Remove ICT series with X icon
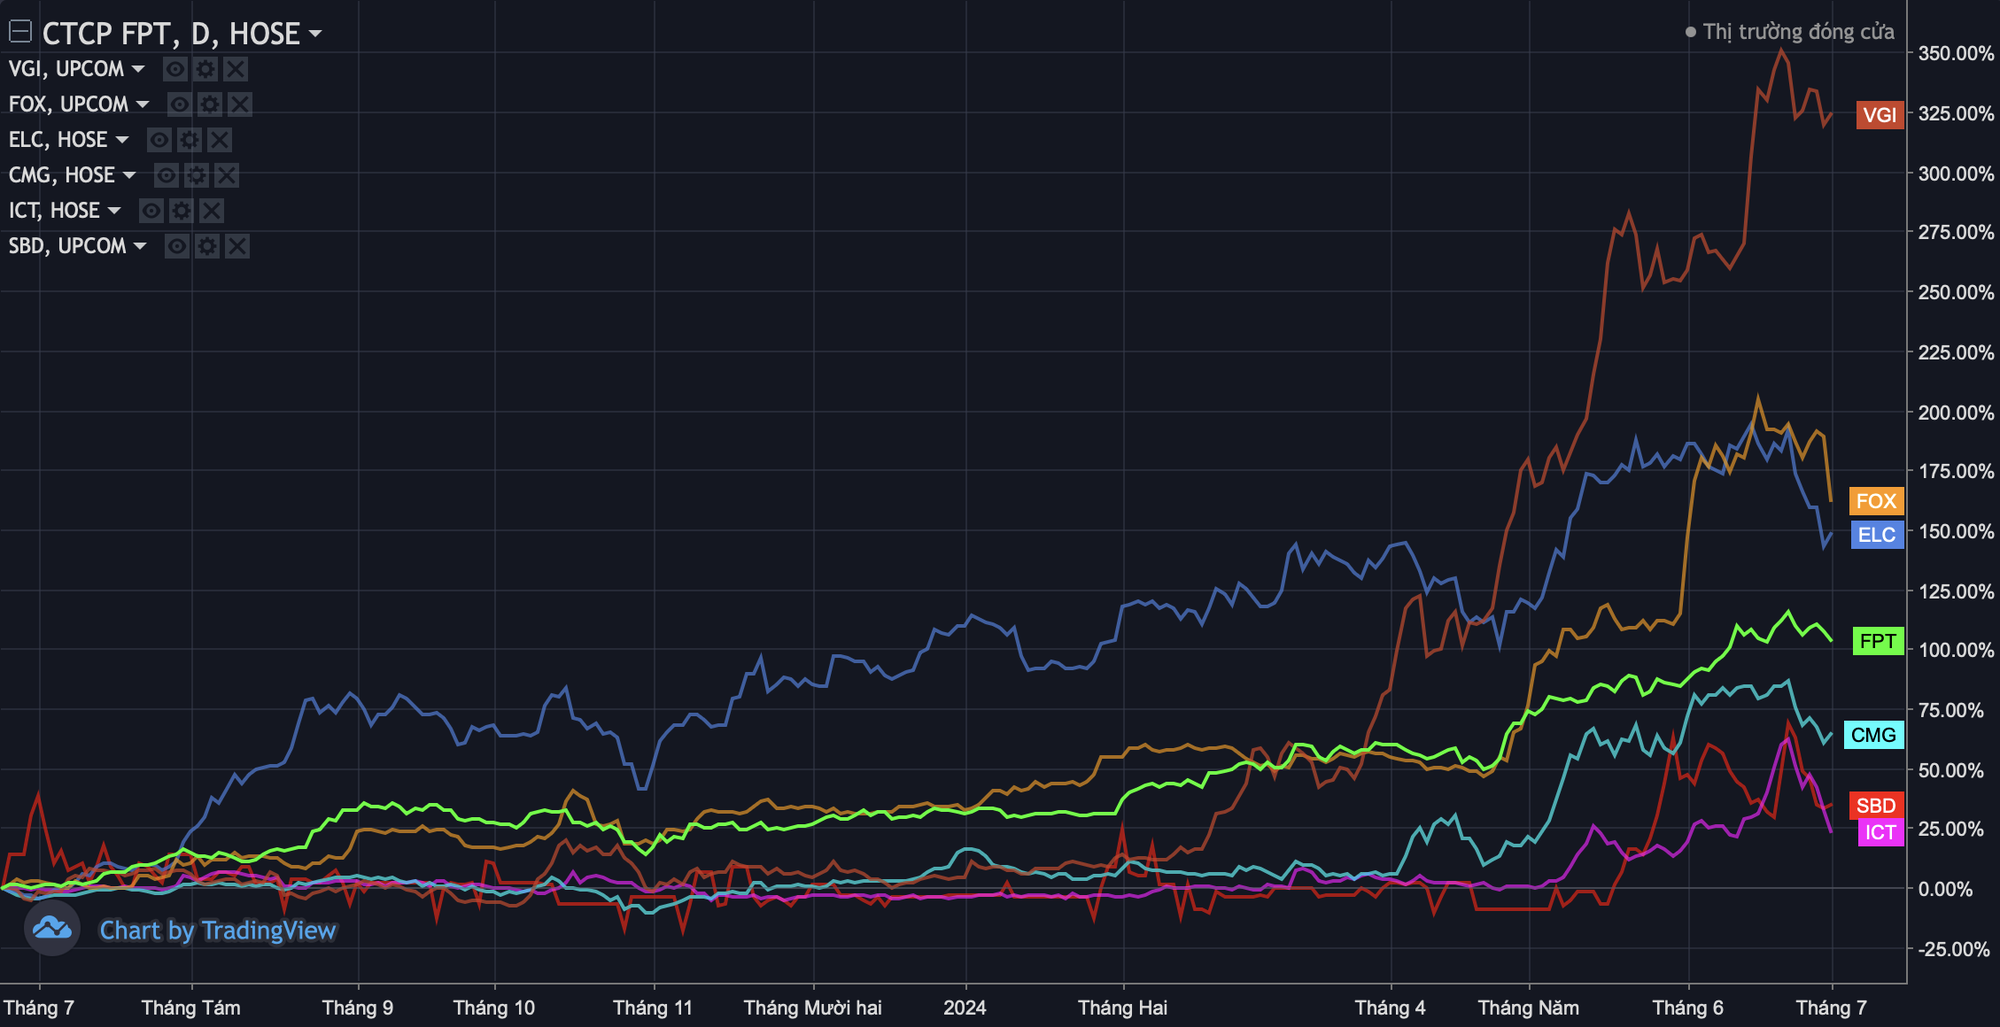Viewport: 2000px width, 1027px height. 211,211
